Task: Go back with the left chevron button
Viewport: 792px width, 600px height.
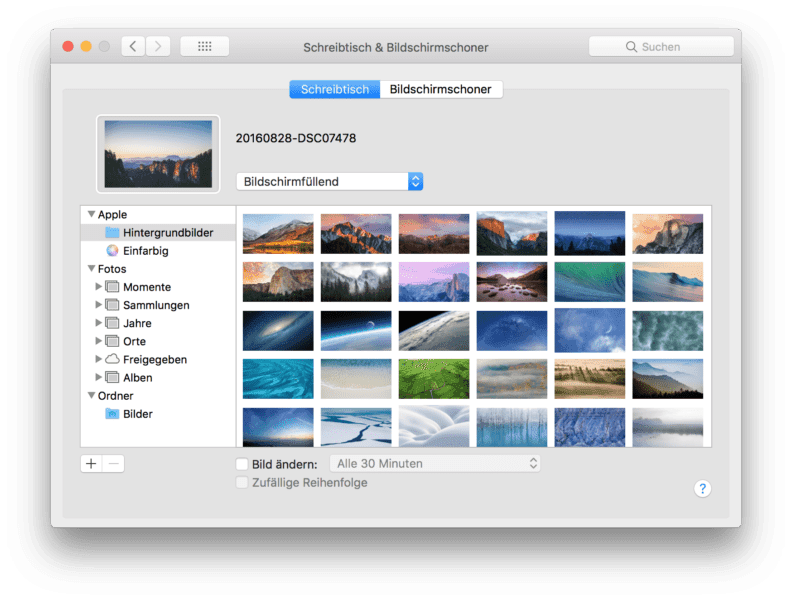Action: pos(133,46)
